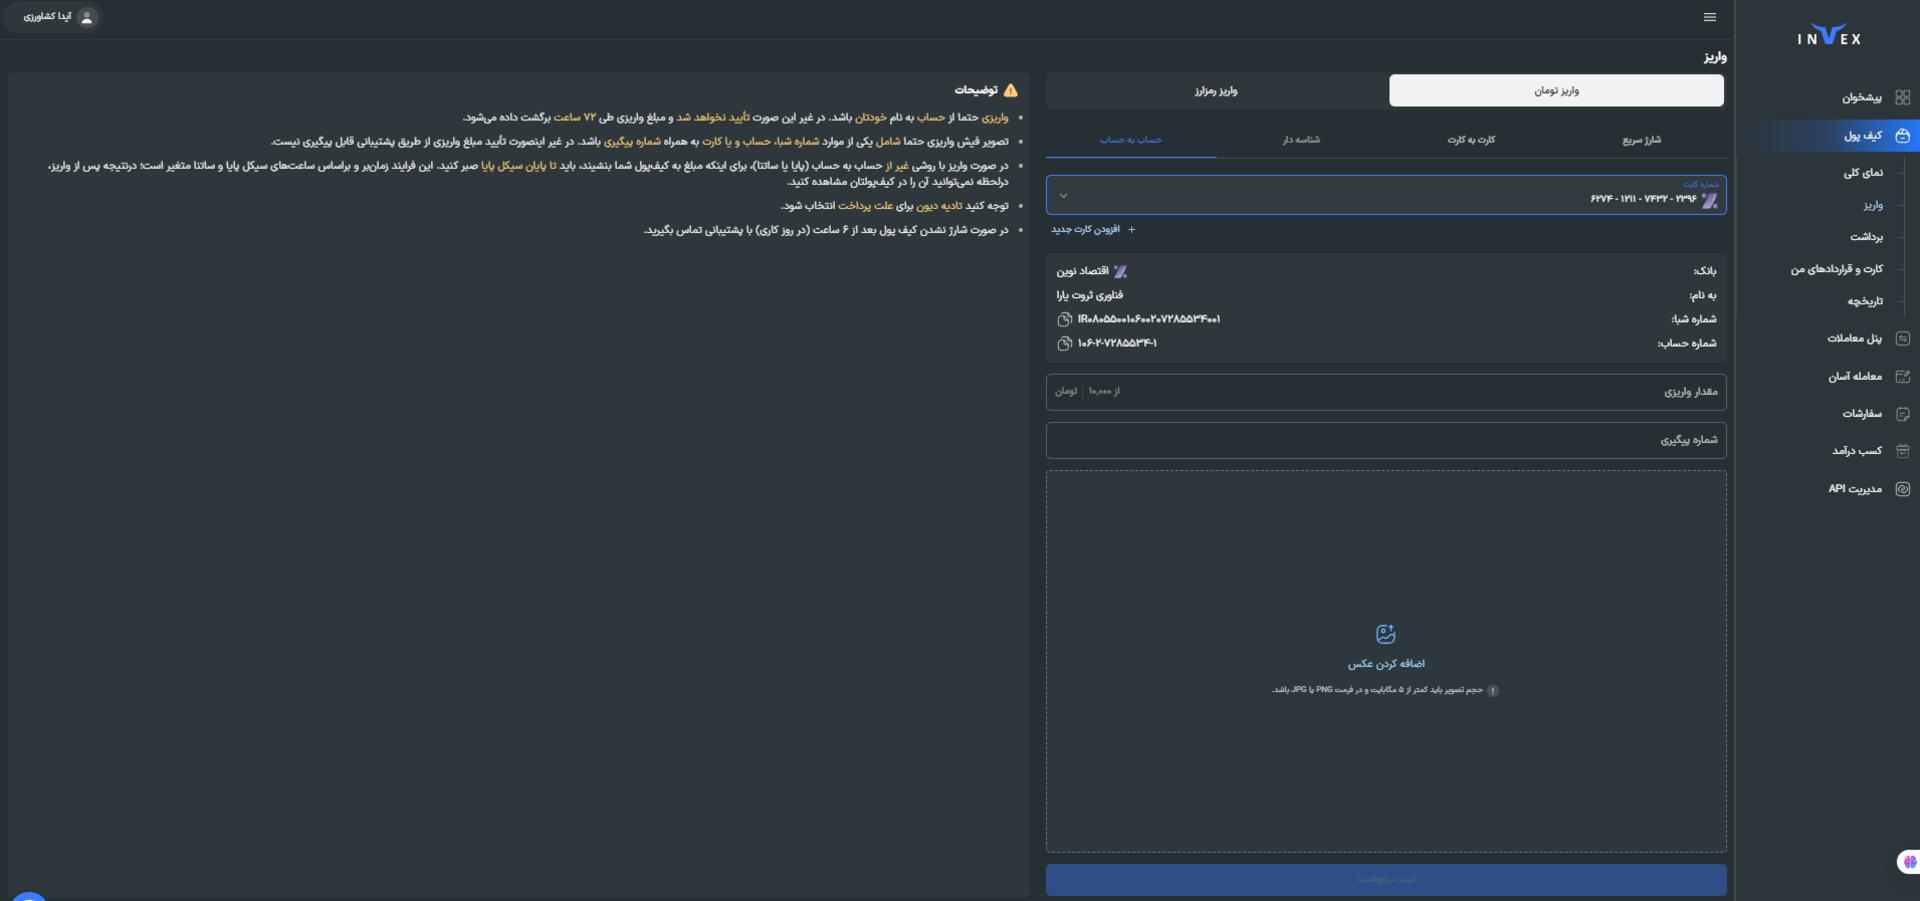1920x901 pixels.
Task: Click the INVEX logo
Action: (x=1829, y=37)
